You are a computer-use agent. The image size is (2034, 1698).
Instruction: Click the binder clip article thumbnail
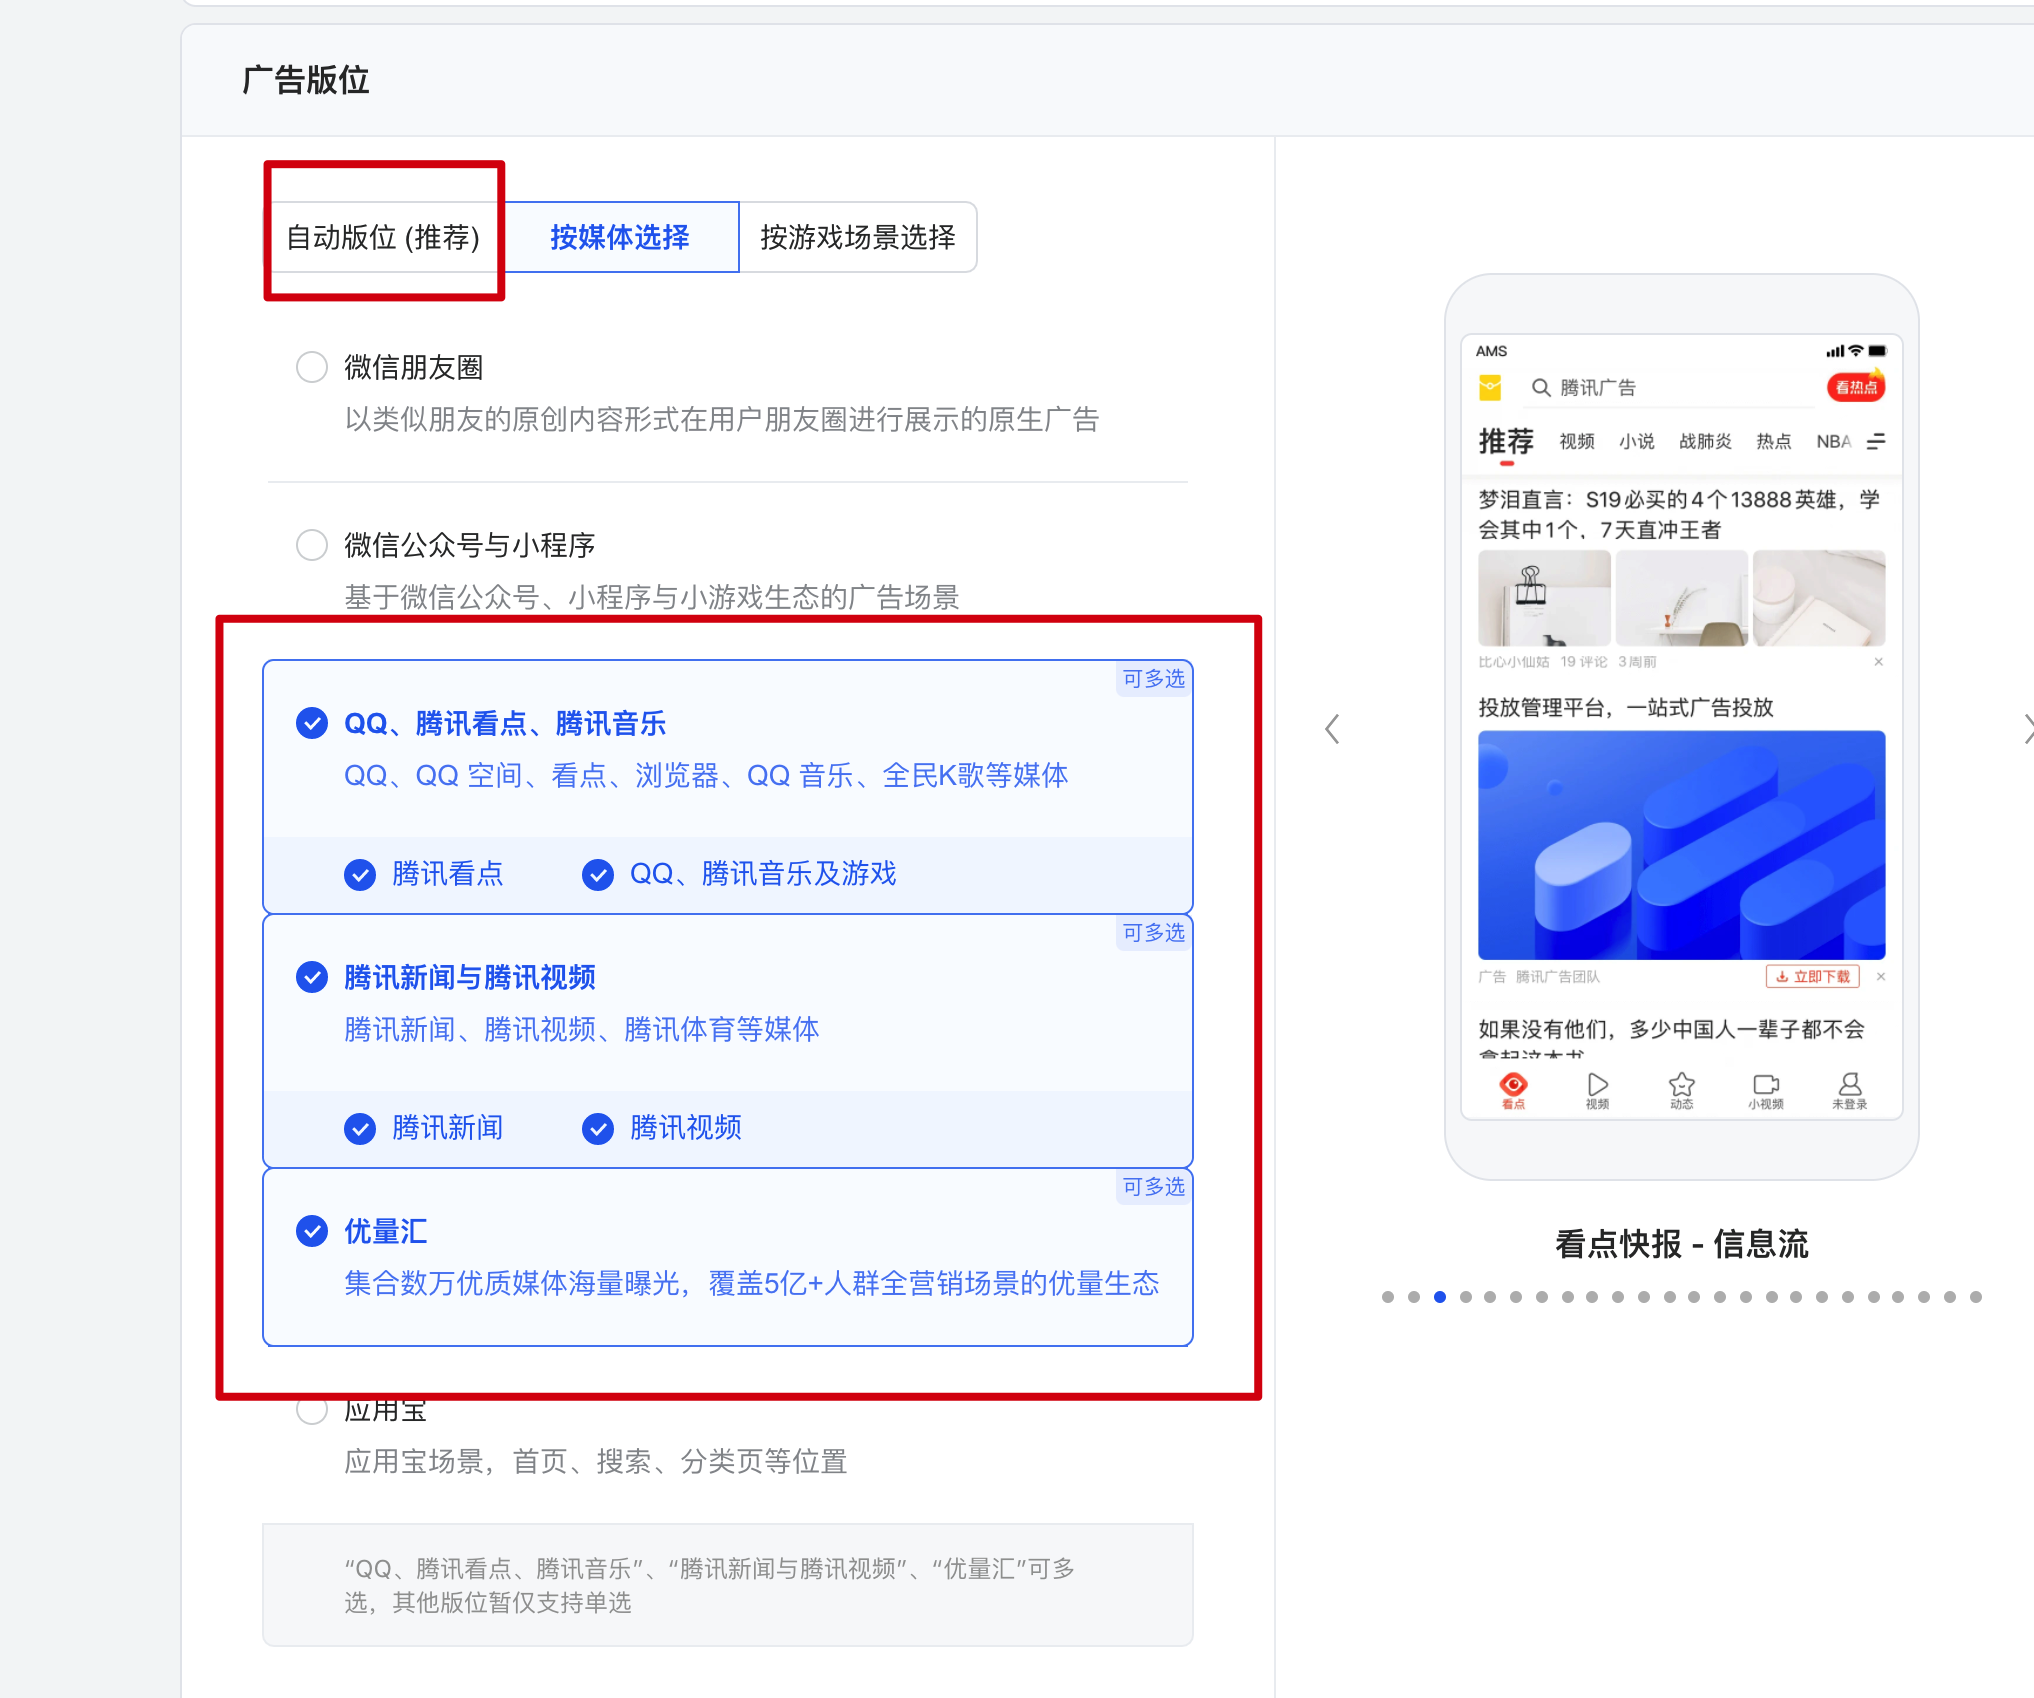pos(1544,598)
